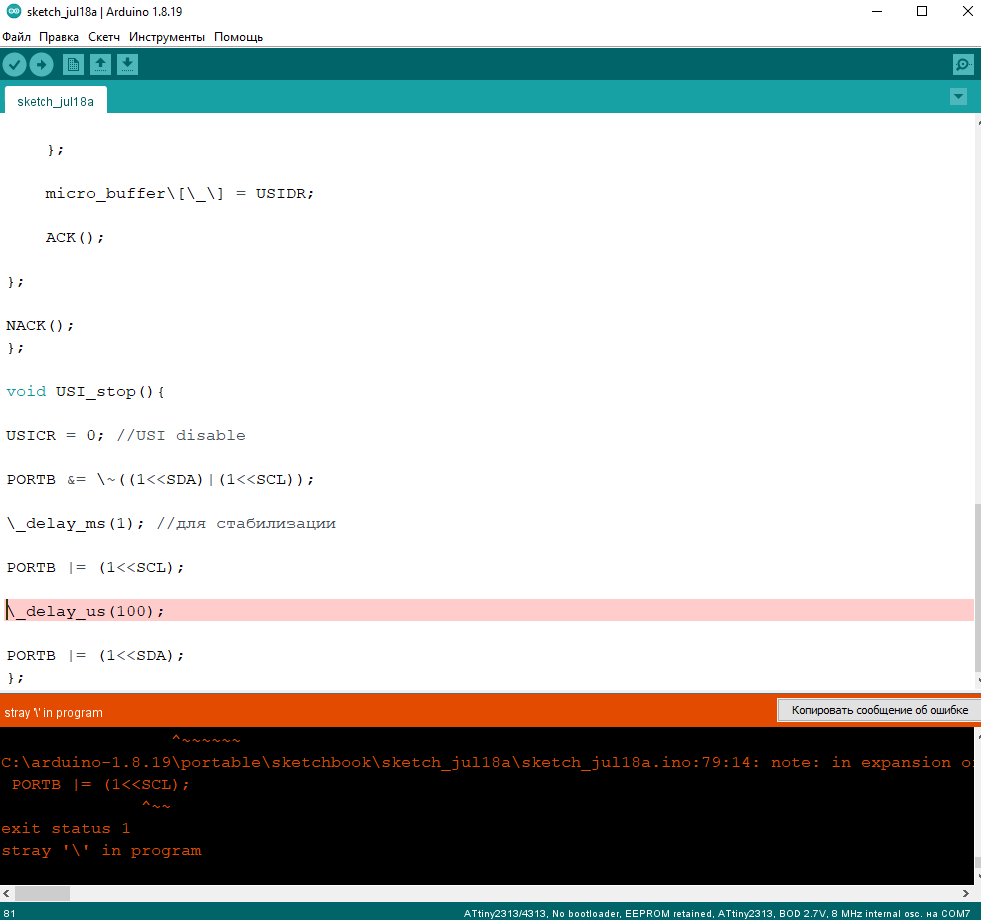Click the line number 81 in status bar
The height and width of the screenshot is (920, 981).
(9, 914)
